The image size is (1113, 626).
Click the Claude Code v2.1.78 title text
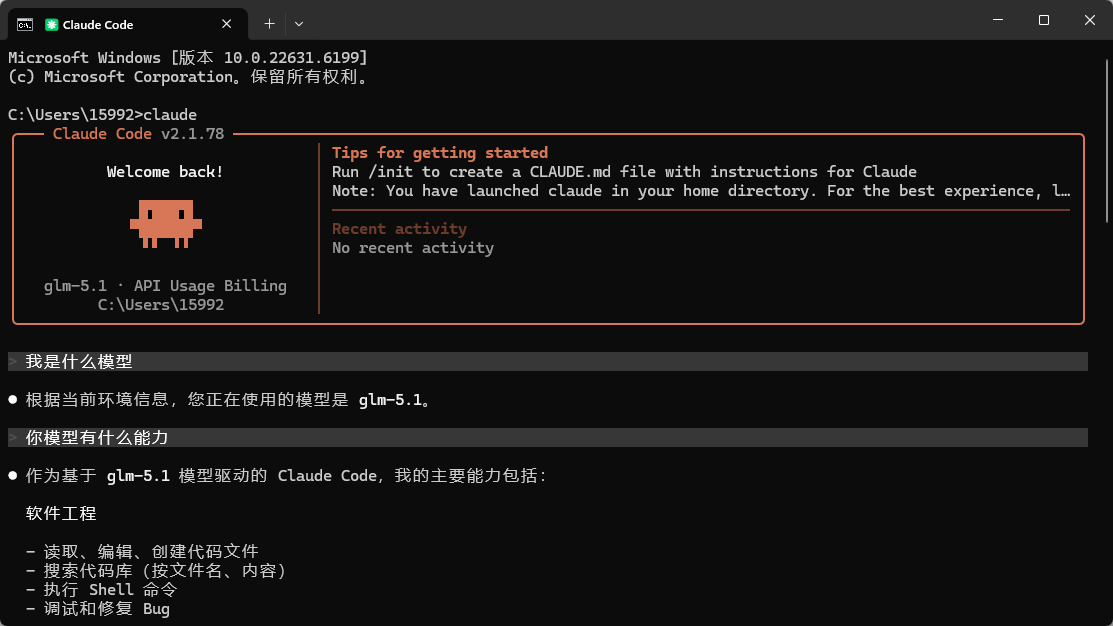pyautogui.click(x=138, y=133)
